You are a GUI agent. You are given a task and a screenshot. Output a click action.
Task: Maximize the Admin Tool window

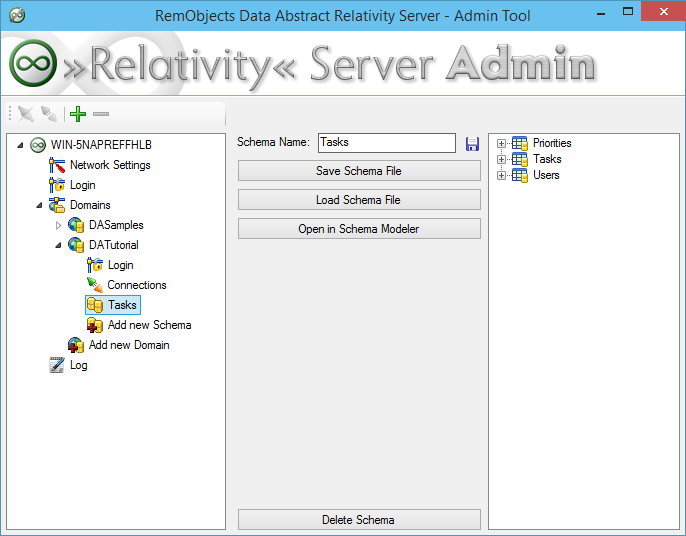point(628,12)
